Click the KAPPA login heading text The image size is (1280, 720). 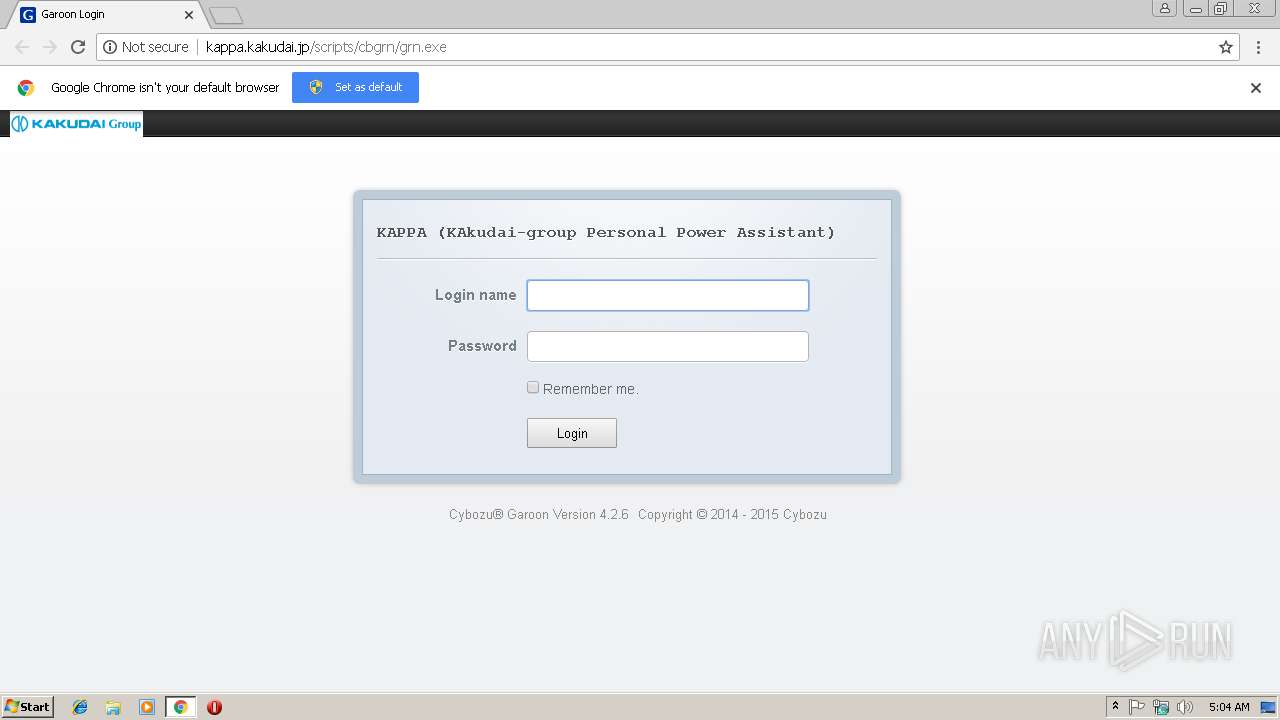click(606, 232)
